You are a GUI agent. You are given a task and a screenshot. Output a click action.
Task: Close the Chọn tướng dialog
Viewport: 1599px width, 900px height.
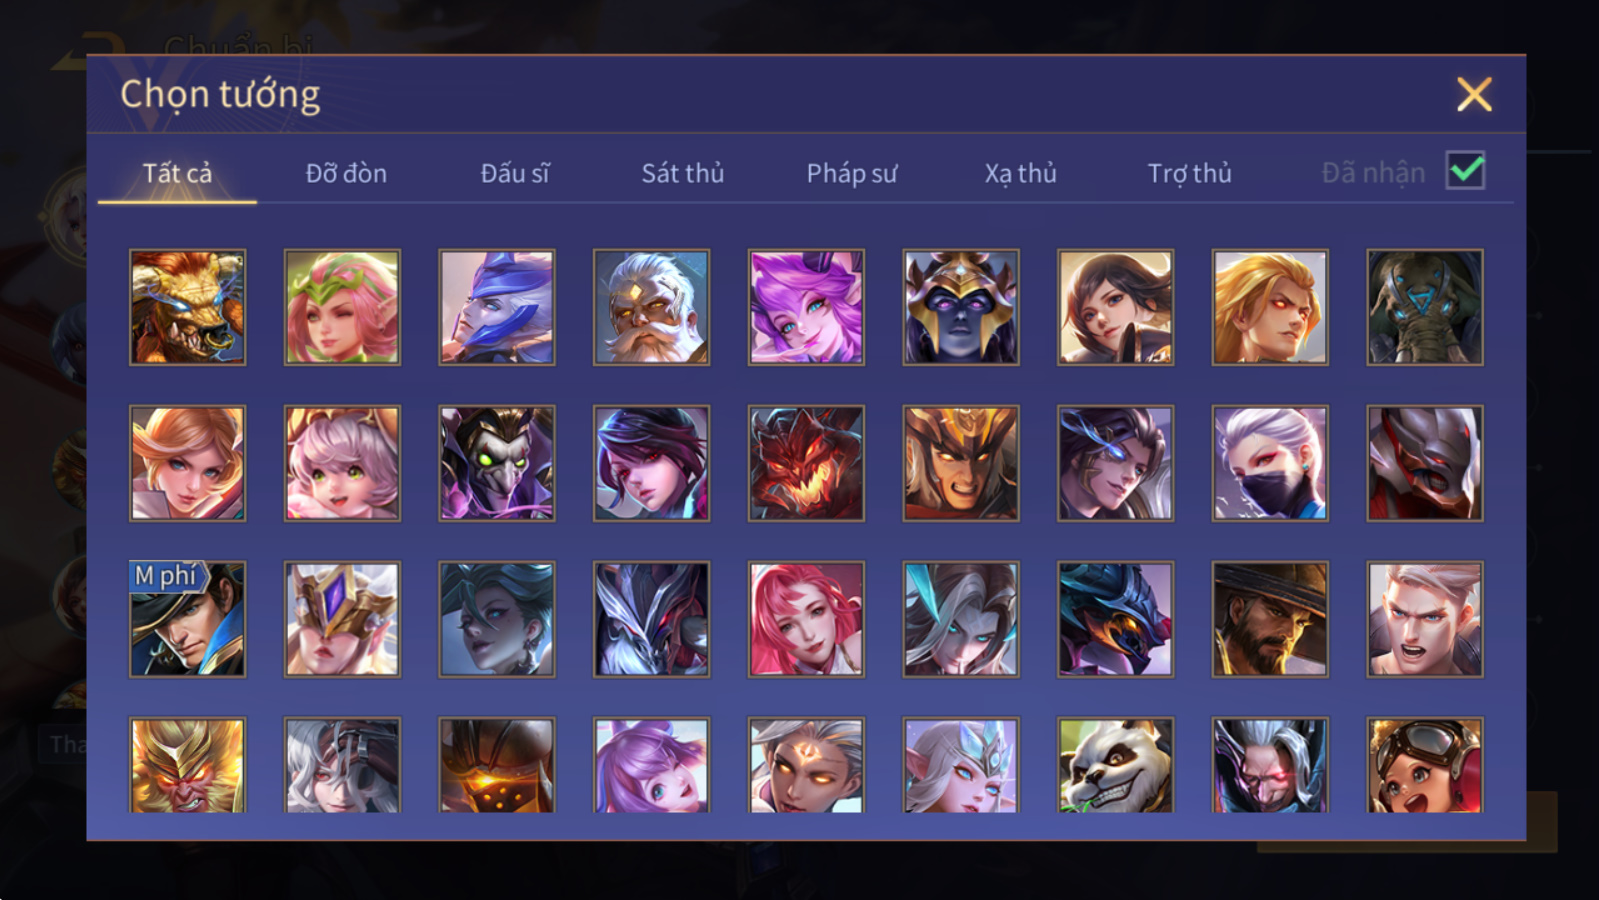(x=1474, y=95)
